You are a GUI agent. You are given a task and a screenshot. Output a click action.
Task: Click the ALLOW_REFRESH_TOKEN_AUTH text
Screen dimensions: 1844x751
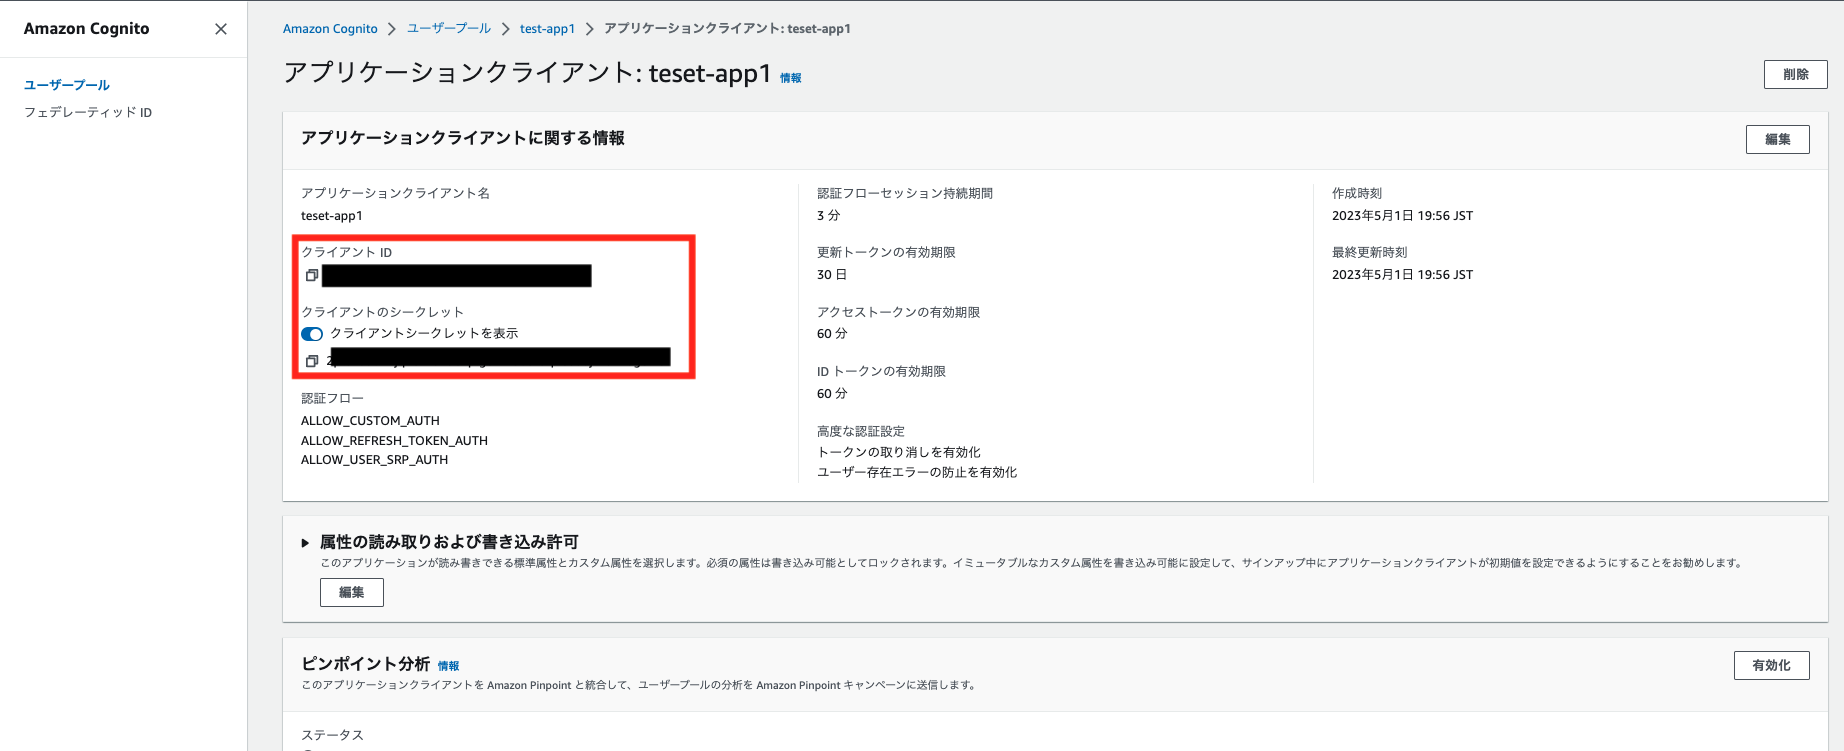394,441
